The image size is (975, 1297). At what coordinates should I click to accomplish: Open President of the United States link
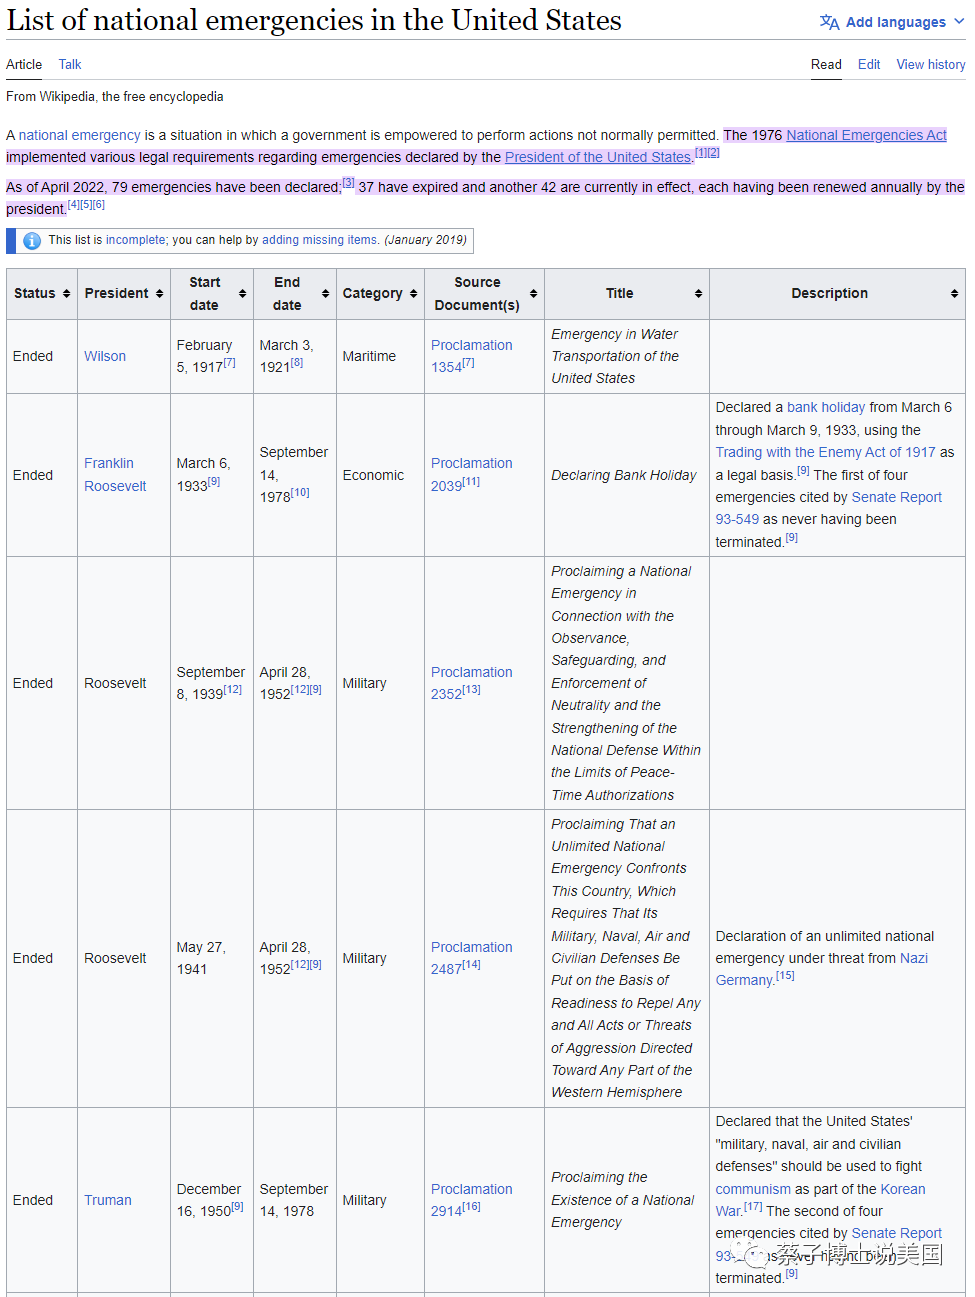598,157
